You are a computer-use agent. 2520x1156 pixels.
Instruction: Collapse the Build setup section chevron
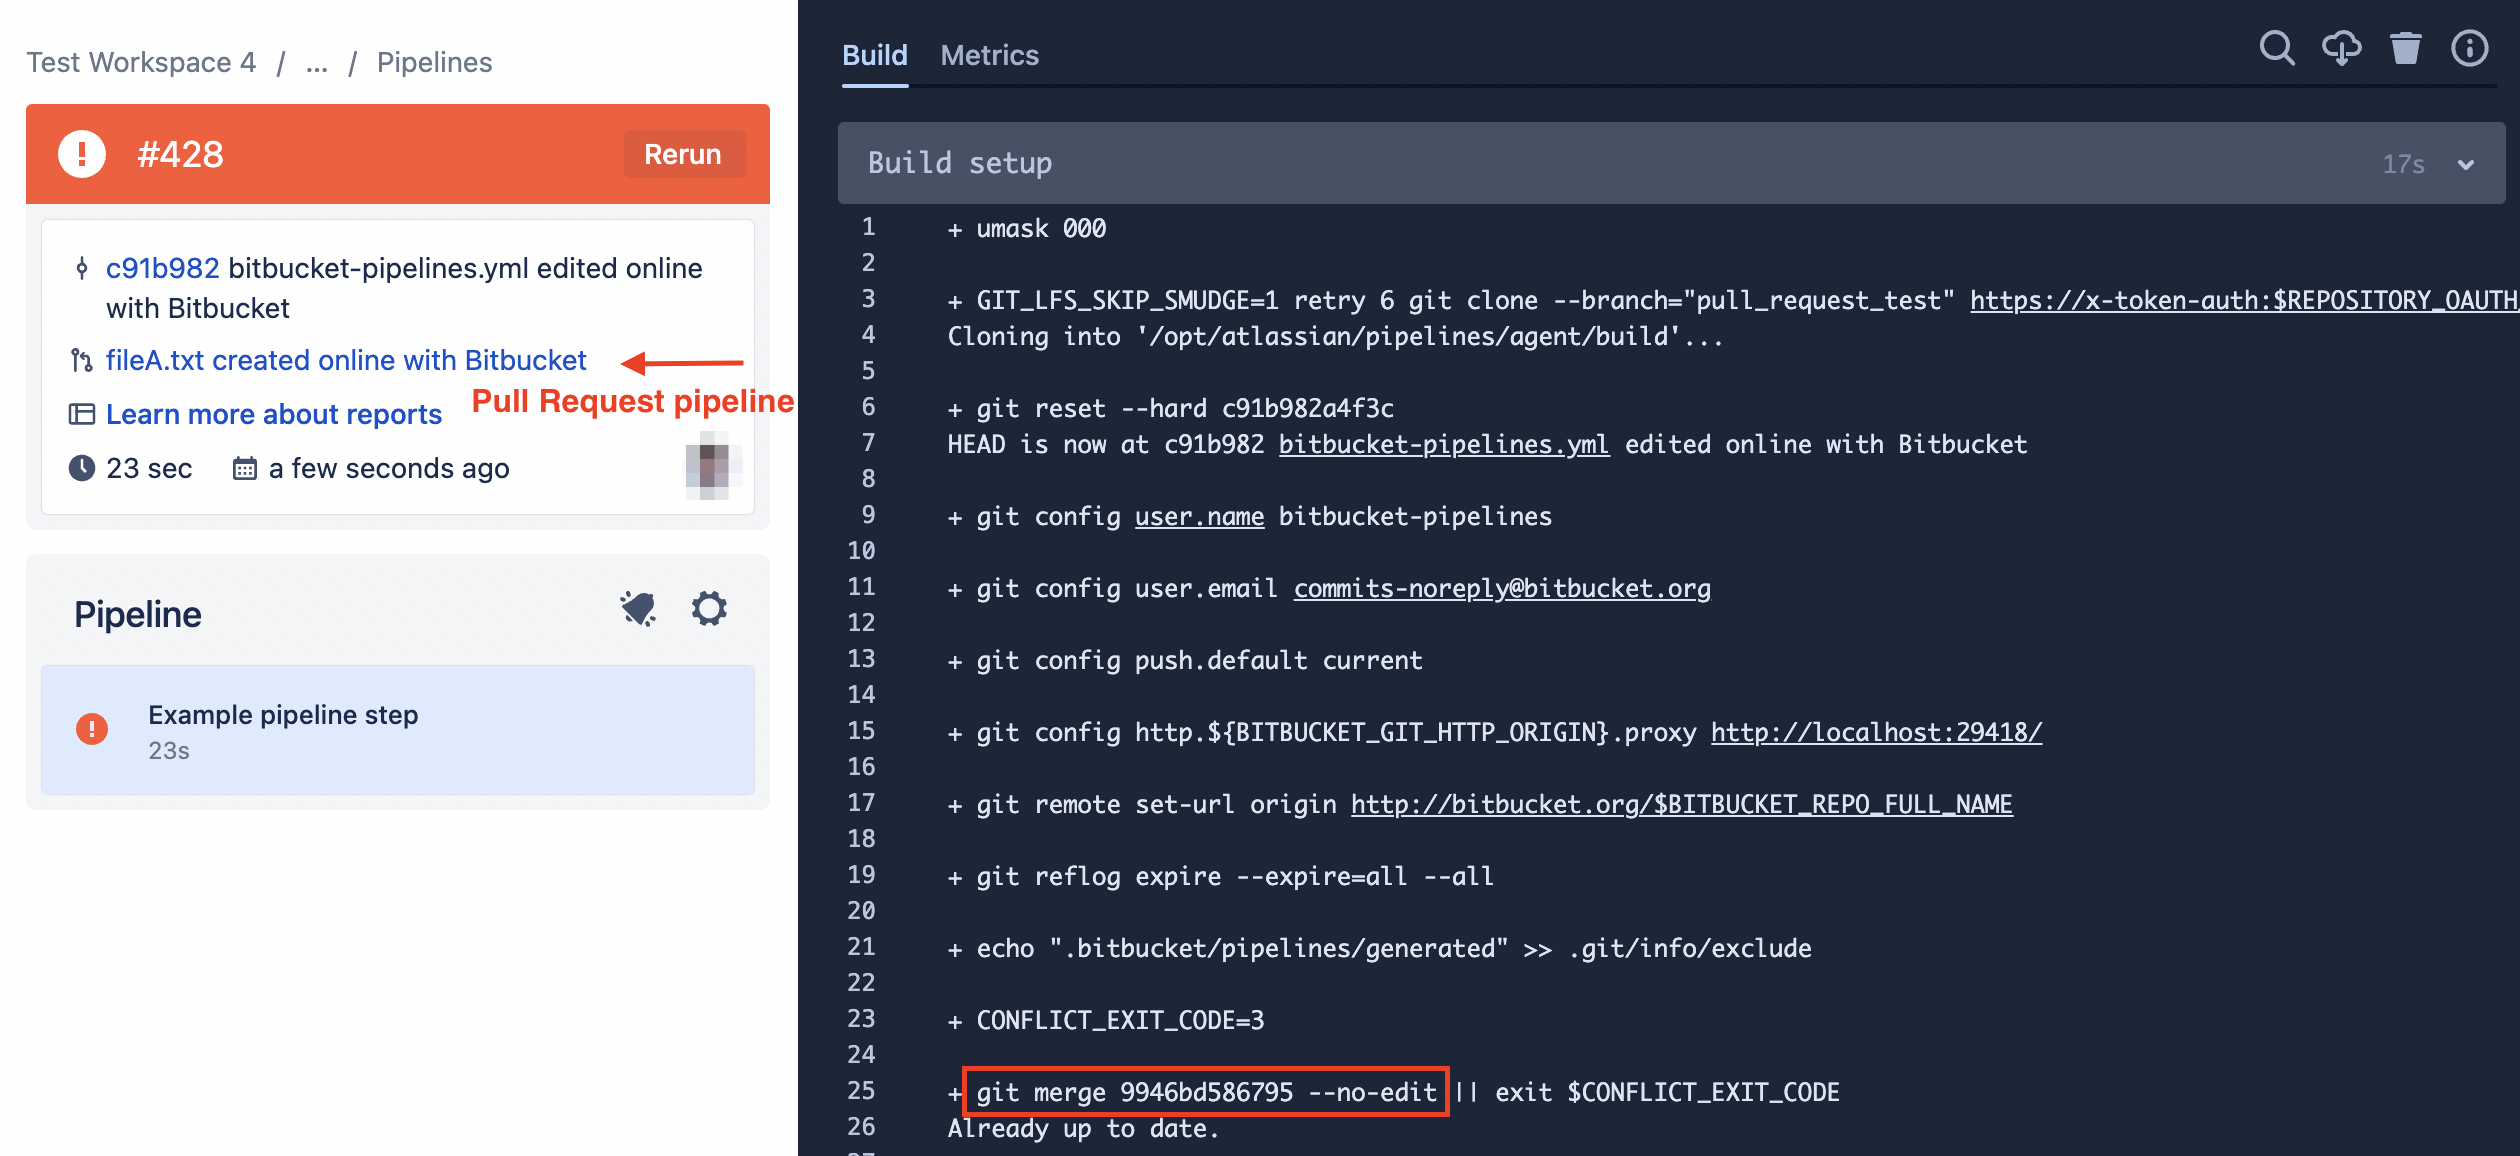(x=2466, y=164)
